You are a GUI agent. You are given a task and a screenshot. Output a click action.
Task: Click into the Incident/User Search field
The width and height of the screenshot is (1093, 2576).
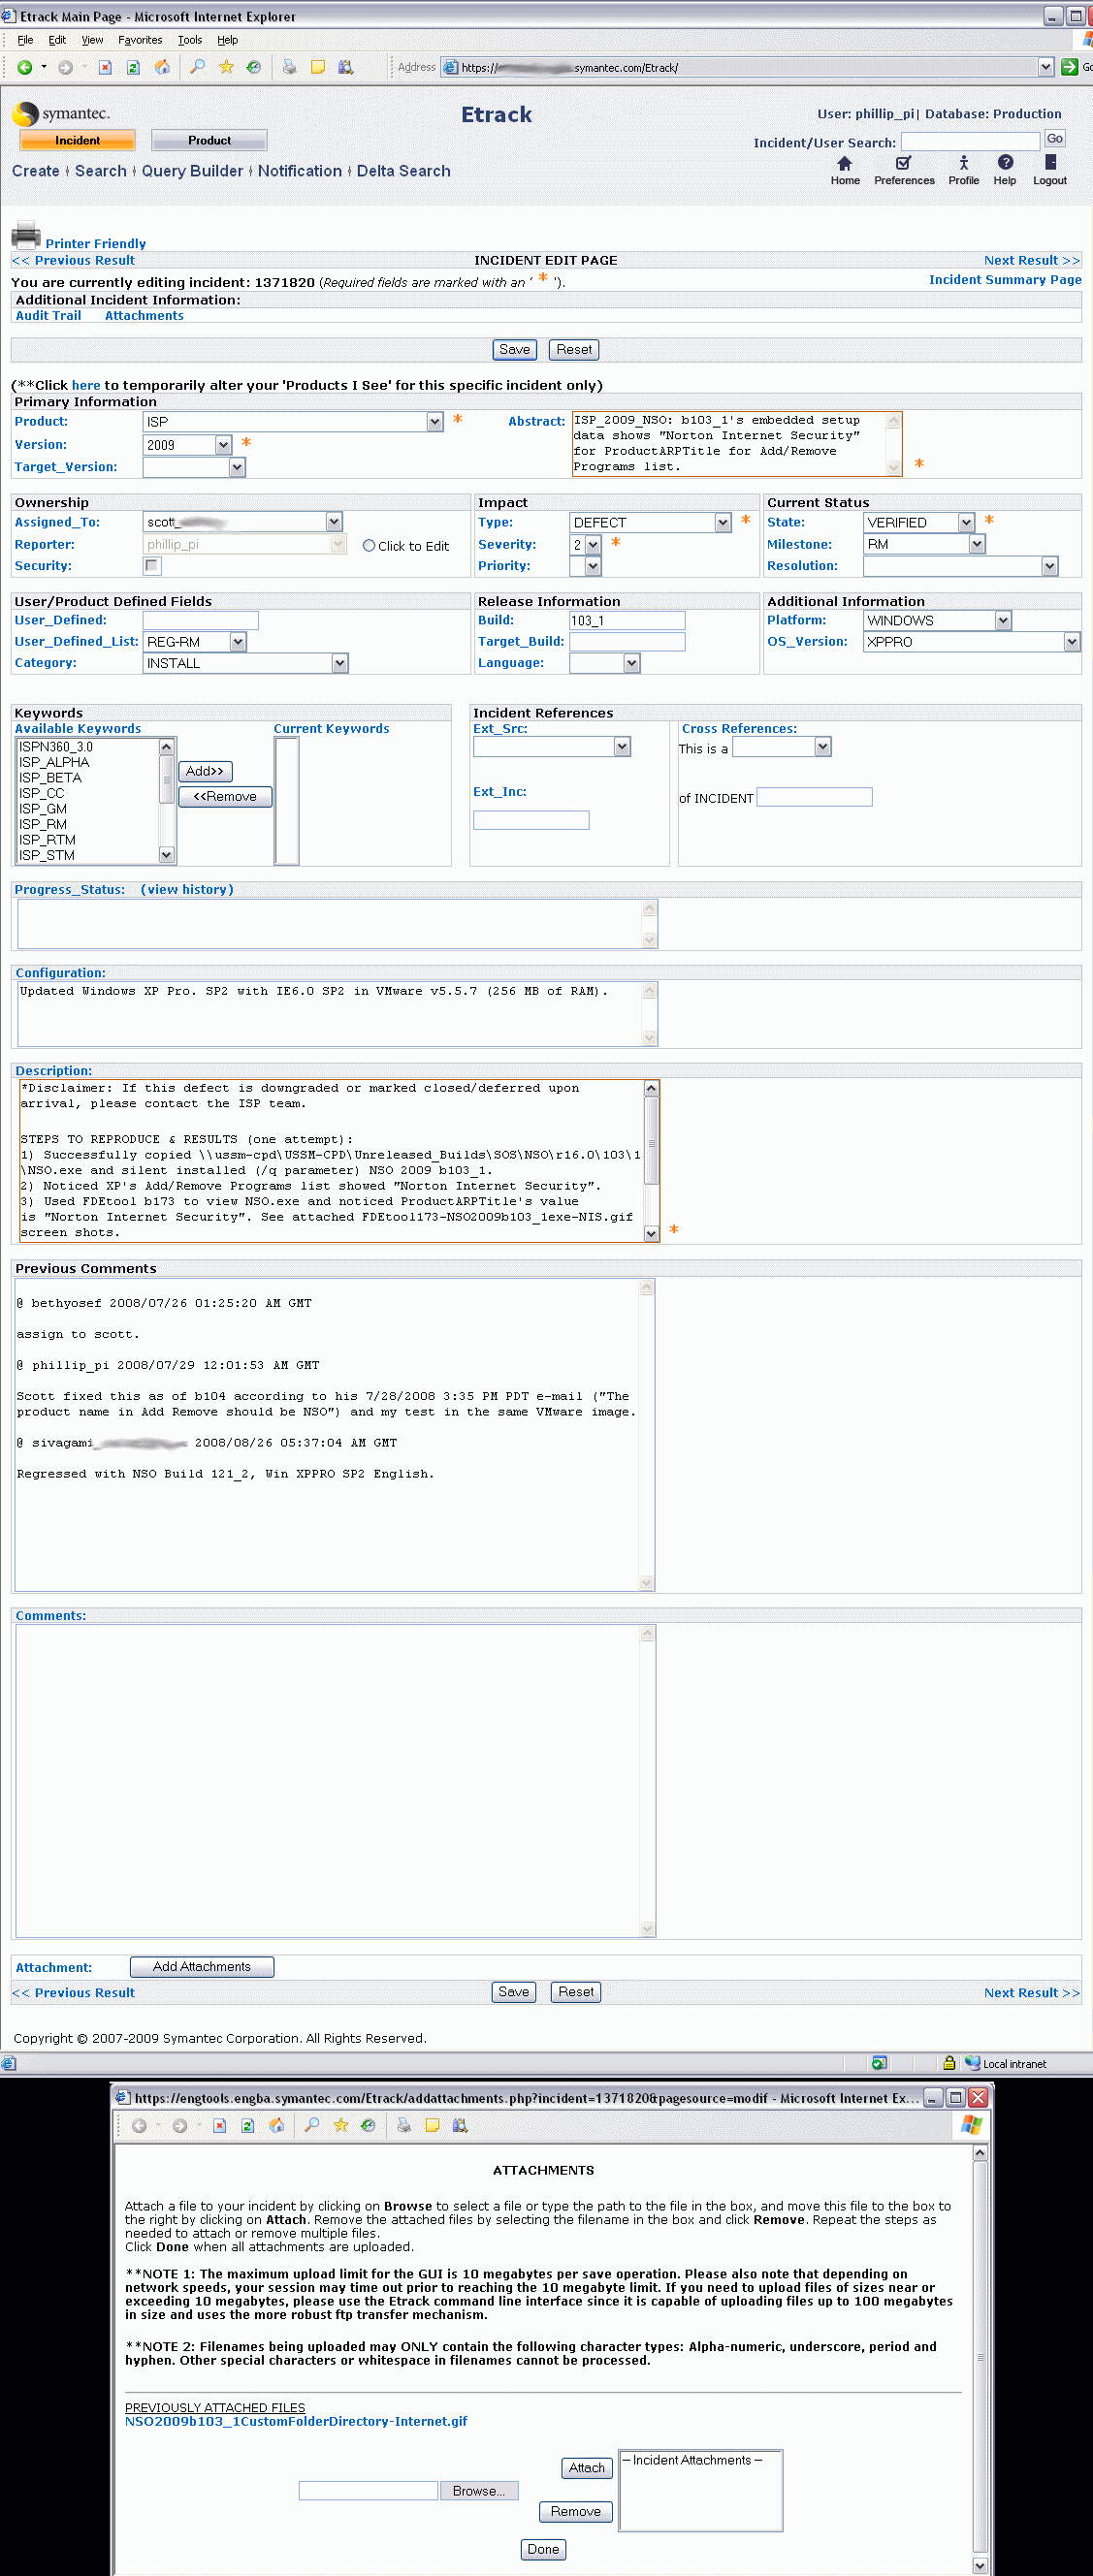tap(970, 142)
